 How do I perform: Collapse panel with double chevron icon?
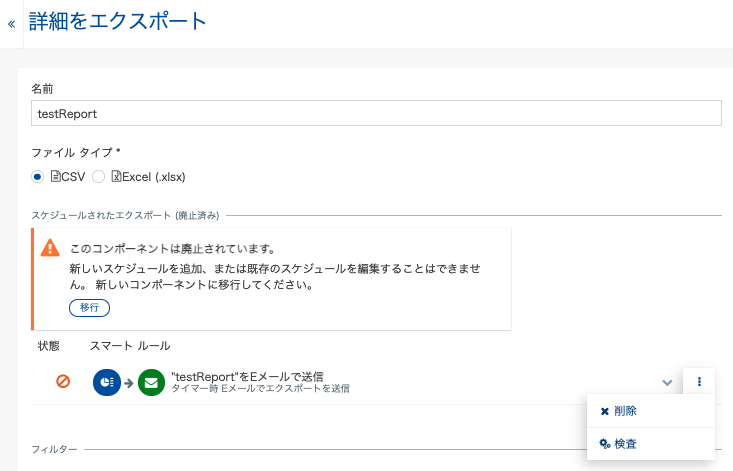(11, 24)
